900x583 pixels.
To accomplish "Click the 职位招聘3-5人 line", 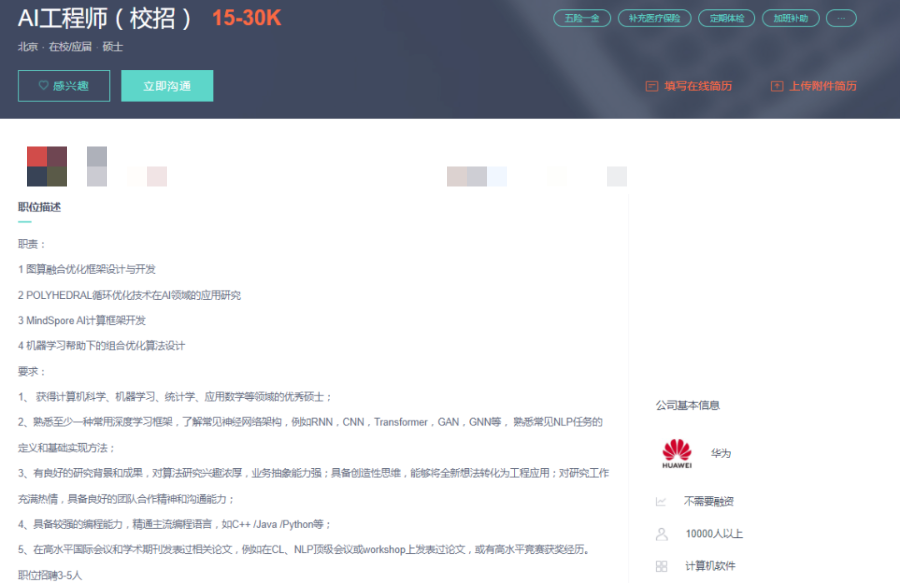I will click(50, 576).
